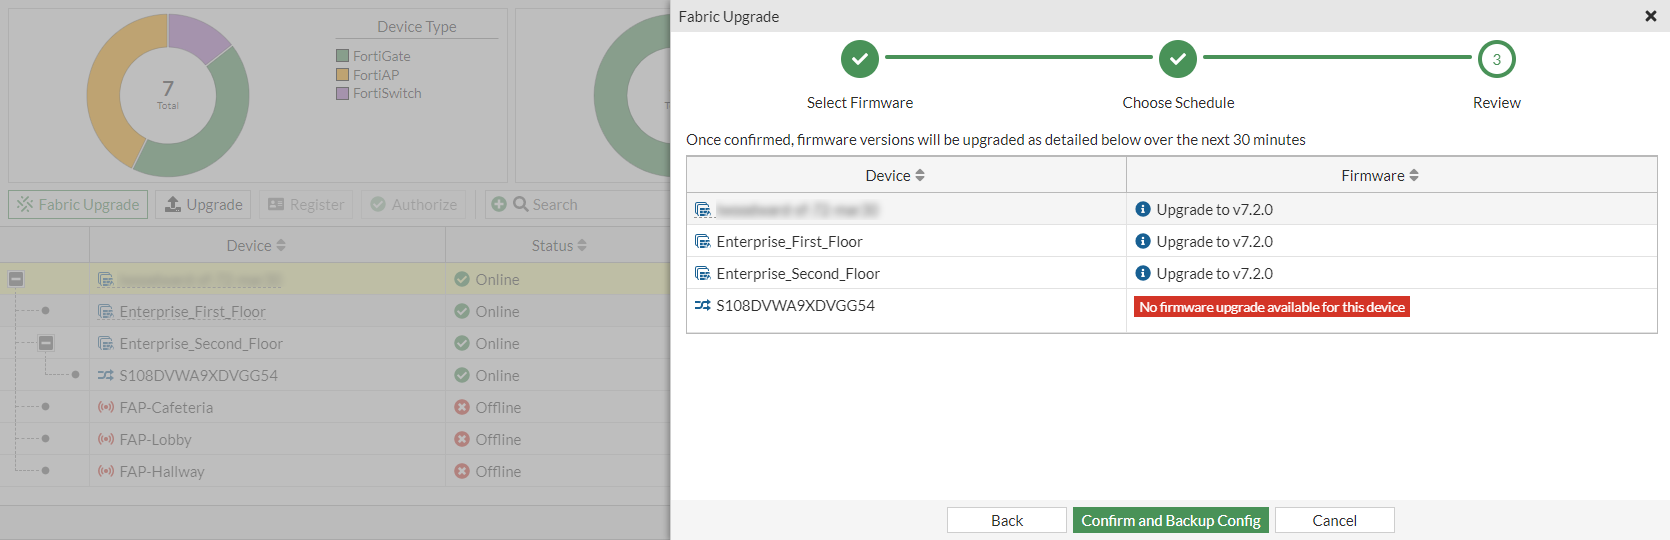The image size is (1670, 540).
Task: Sort the dialog table by Device column
Action: [920, 175]
